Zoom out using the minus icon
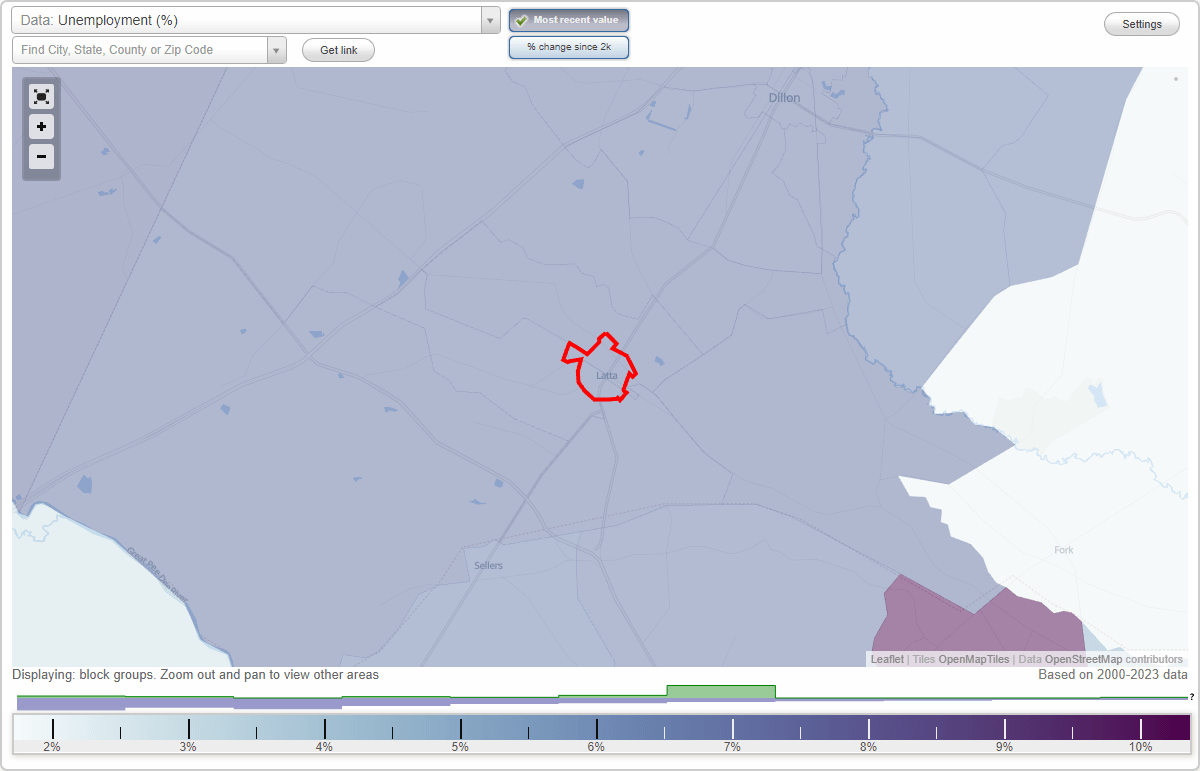The width and height of the screenshot is (1200, 771). tap(41, 157)
